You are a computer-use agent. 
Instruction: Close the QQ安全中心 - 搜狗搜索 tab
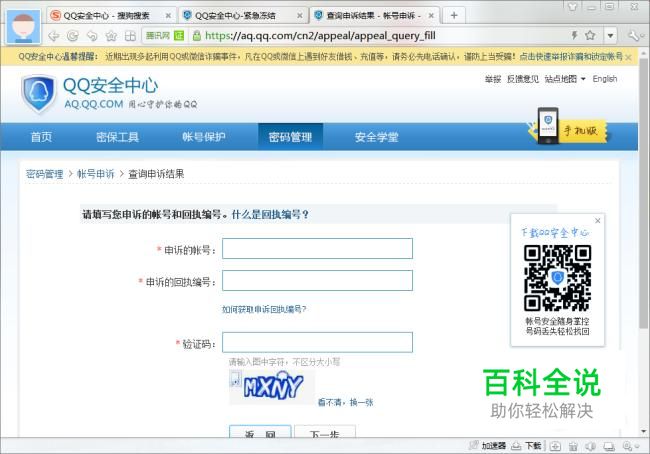click(168, 16)
